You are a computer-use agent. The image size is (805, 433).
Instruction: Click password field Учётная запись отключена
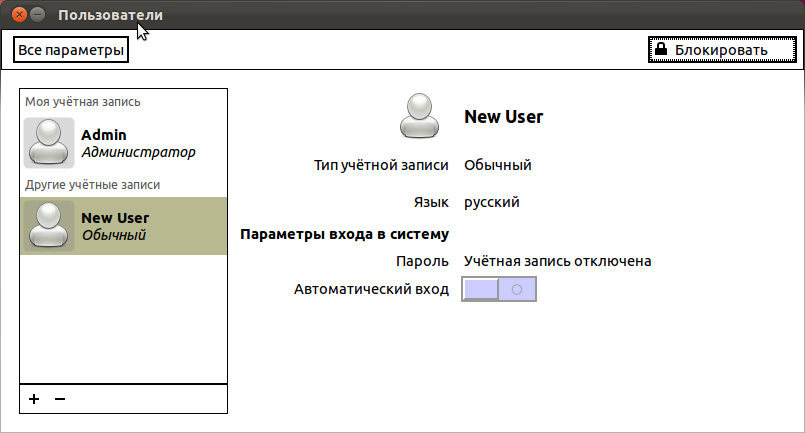(x=558, y=261)
